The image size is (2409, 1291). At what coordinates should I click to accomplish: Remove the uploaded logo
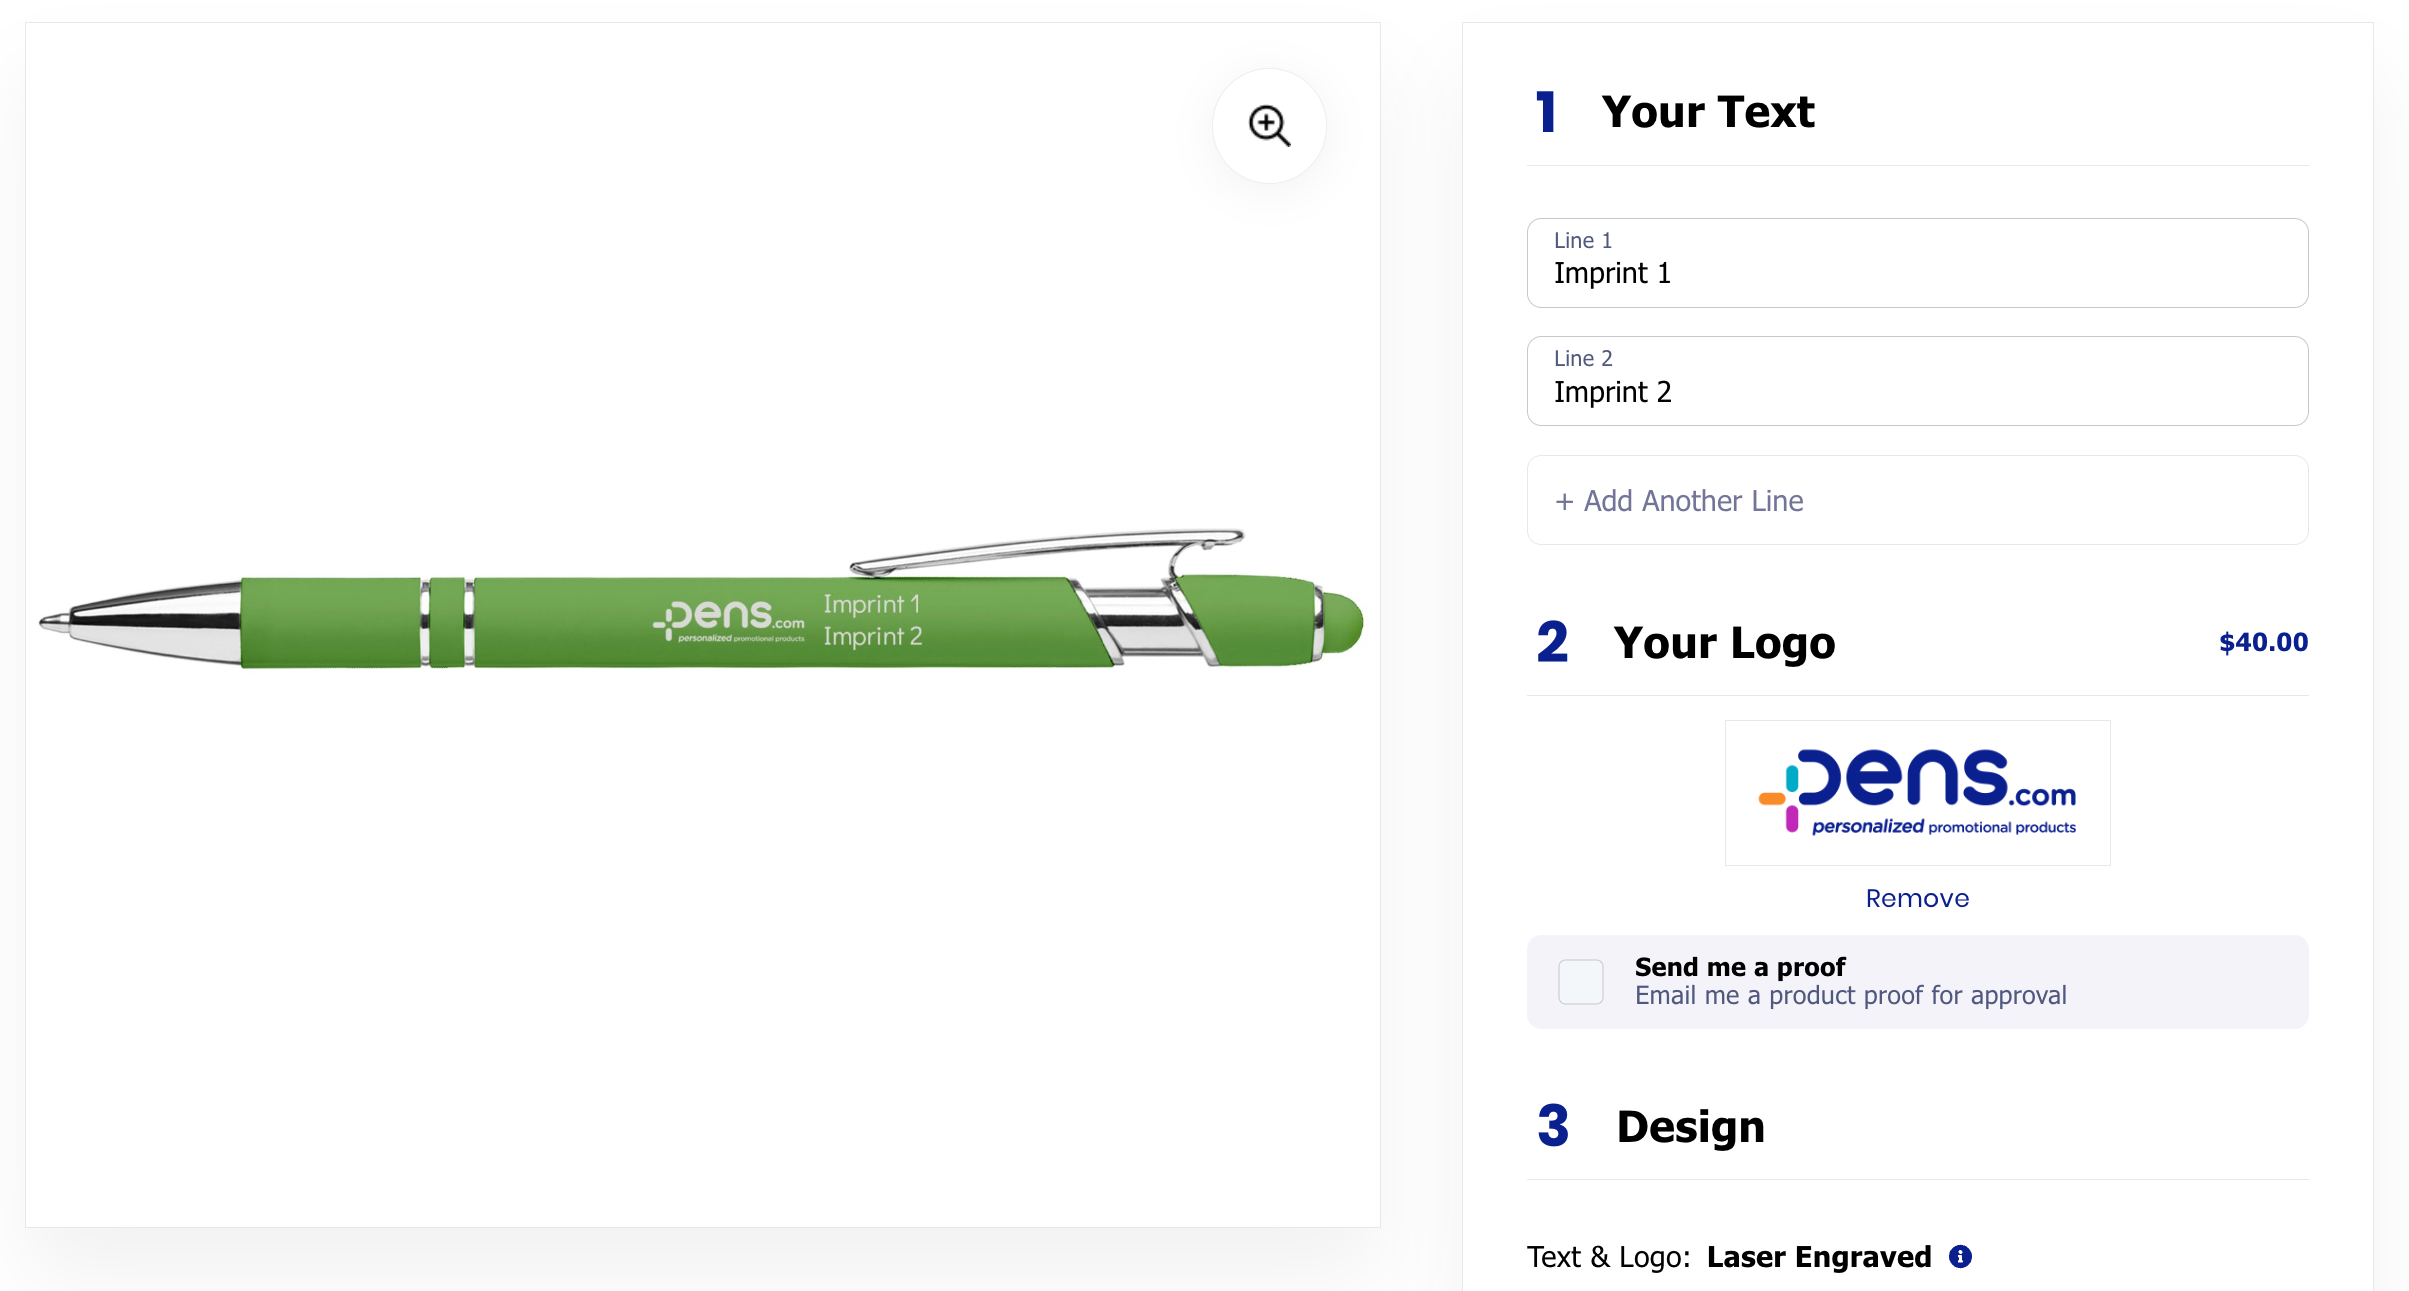pyautogui.click(x=1917, y=898)
